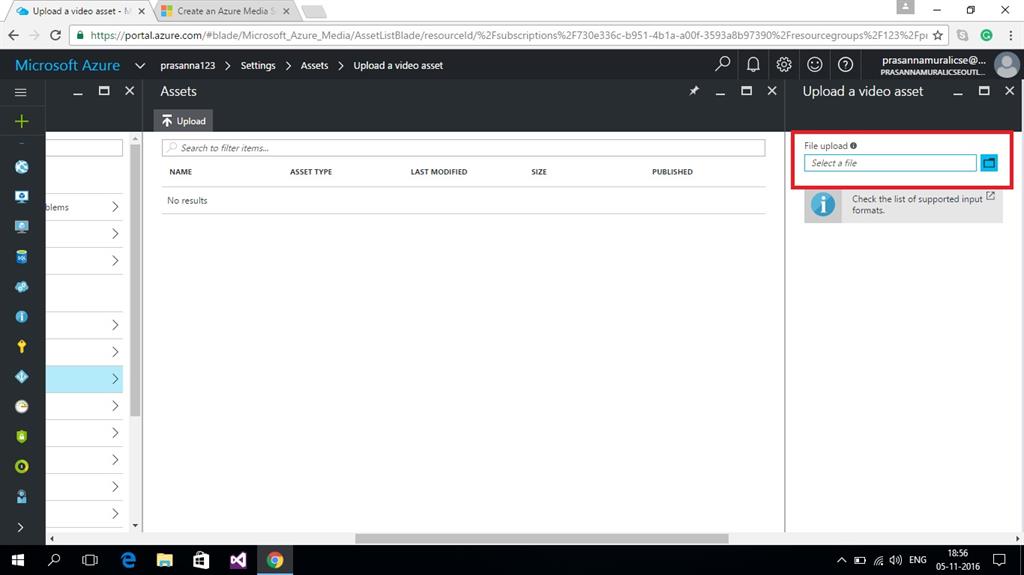Open the person Help support sidebar icon
The height and width of the screenshot is (575, 1024).
tap(22, 497)
